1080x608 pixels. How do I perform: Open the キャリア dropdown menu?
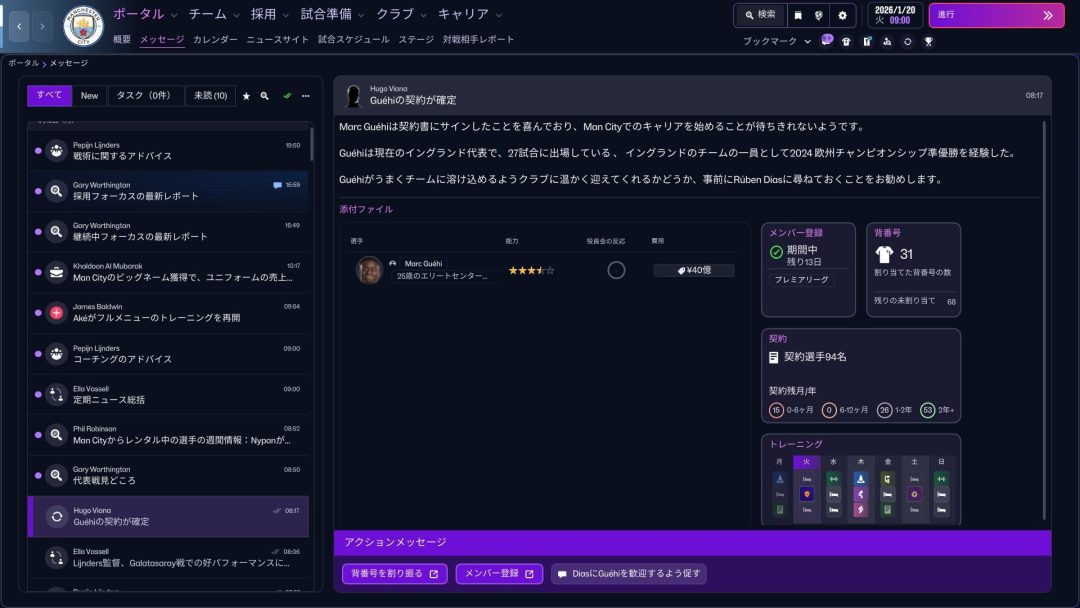coord(470,14)
